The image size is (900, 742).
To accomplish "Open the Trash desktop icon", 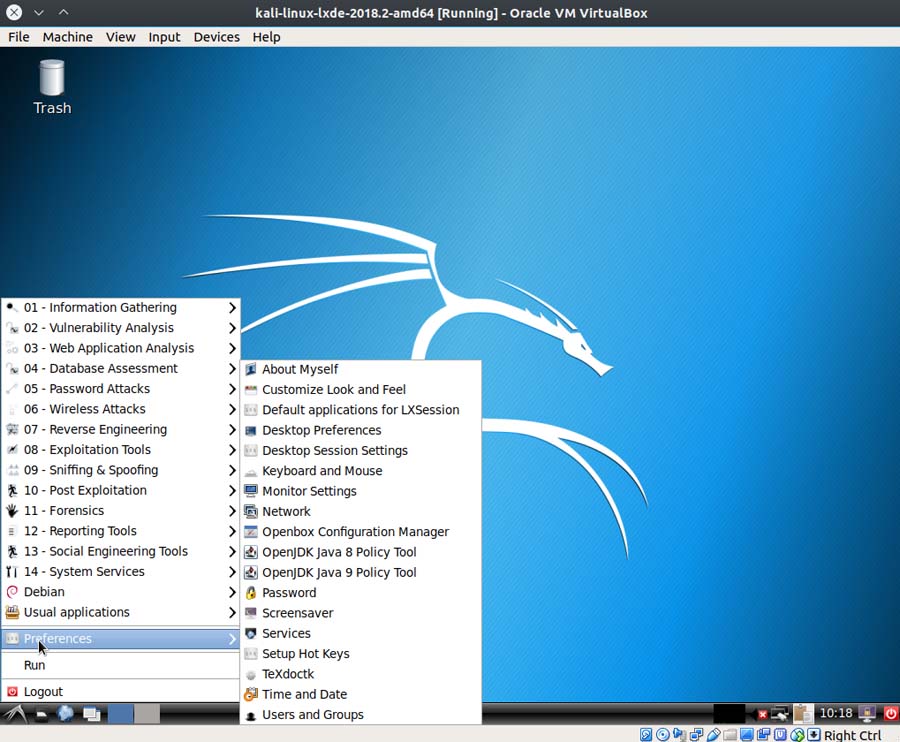I will (52, 87).
